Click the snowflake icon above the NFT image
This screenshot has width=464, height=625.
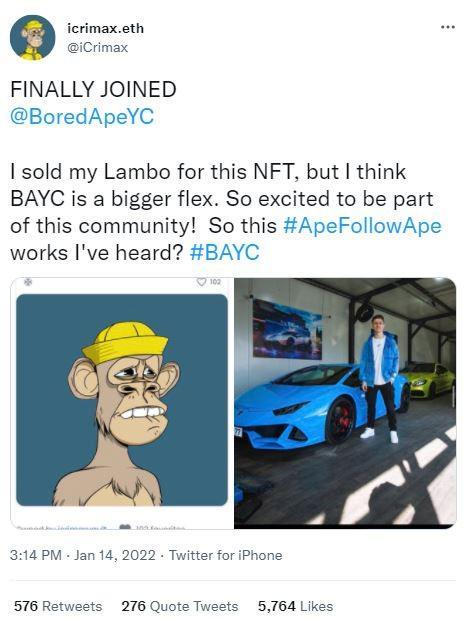point(28,282)
